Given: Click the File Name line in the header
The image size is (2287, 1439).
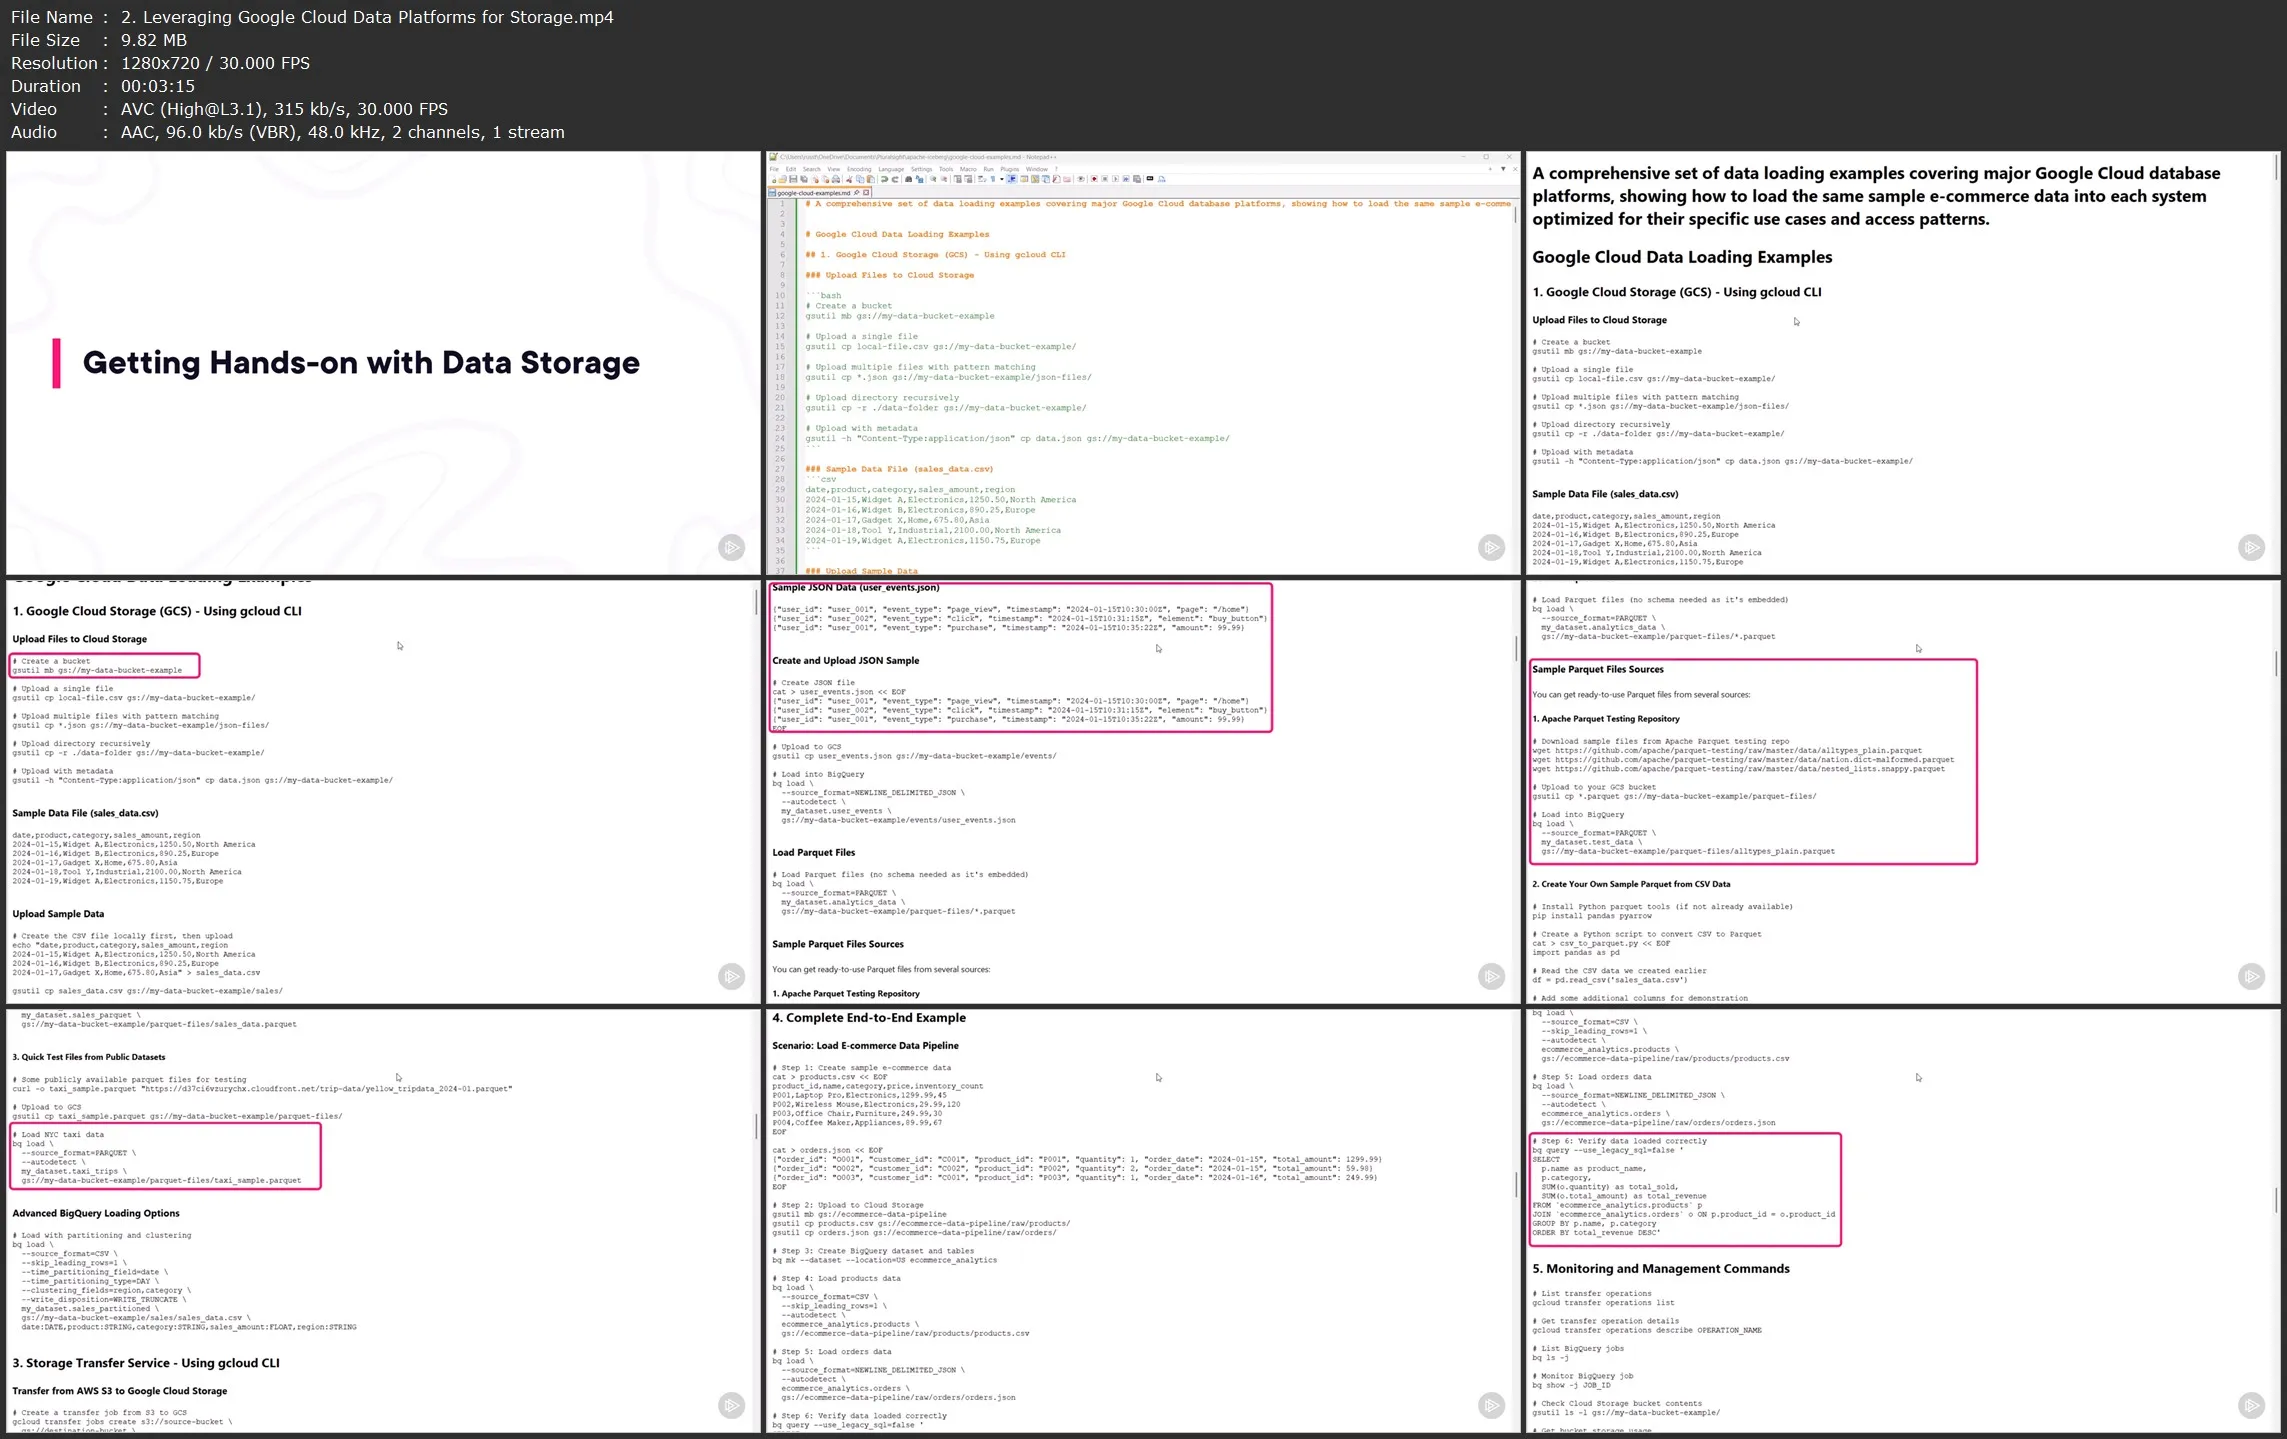Looking at the screenshot, I should point(312,17).
